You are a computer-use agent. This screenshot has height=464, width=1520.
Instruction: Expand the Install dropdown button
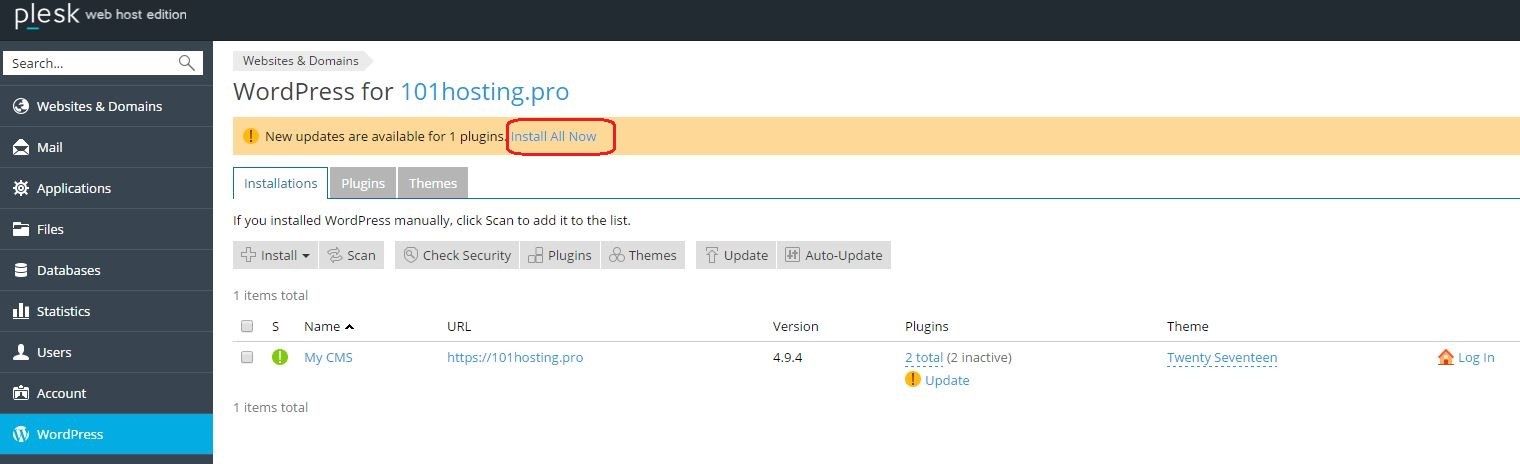pos(275,255)
